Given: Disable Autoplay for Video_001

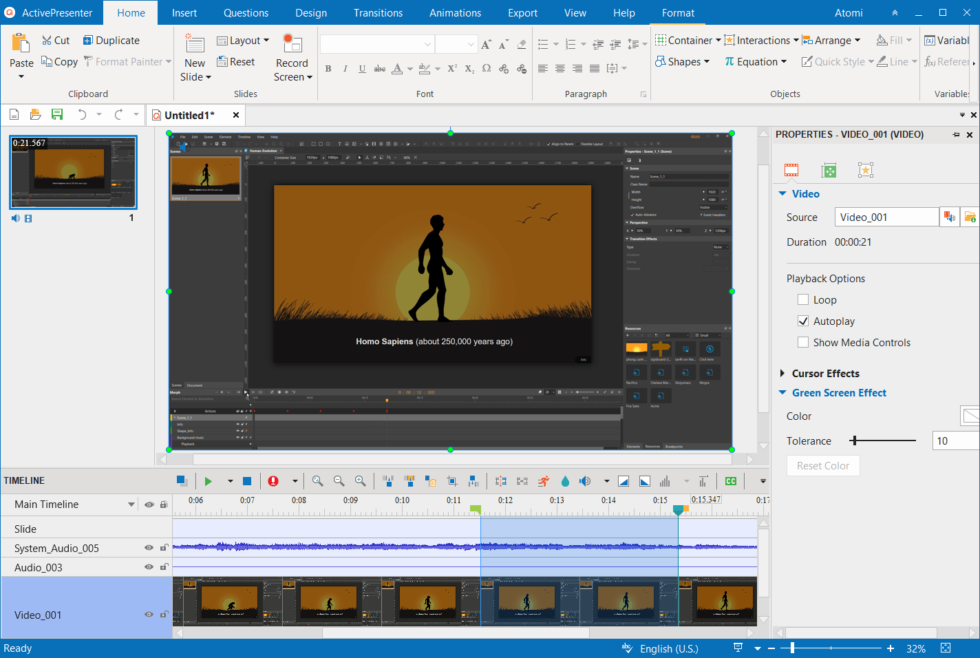Looking at the screenshot, I should 802,321.
